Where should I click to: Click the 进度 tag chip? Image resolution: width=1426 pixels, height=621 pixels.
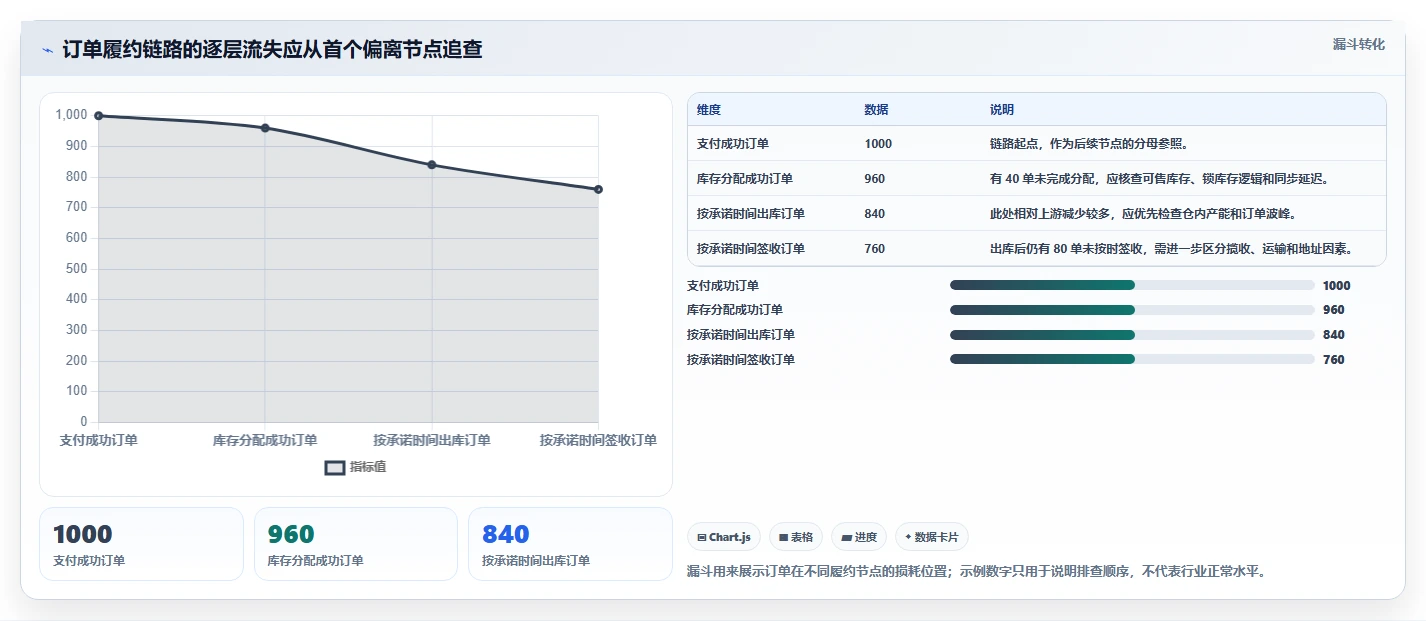pyautogui.click(x=859, y=537)
